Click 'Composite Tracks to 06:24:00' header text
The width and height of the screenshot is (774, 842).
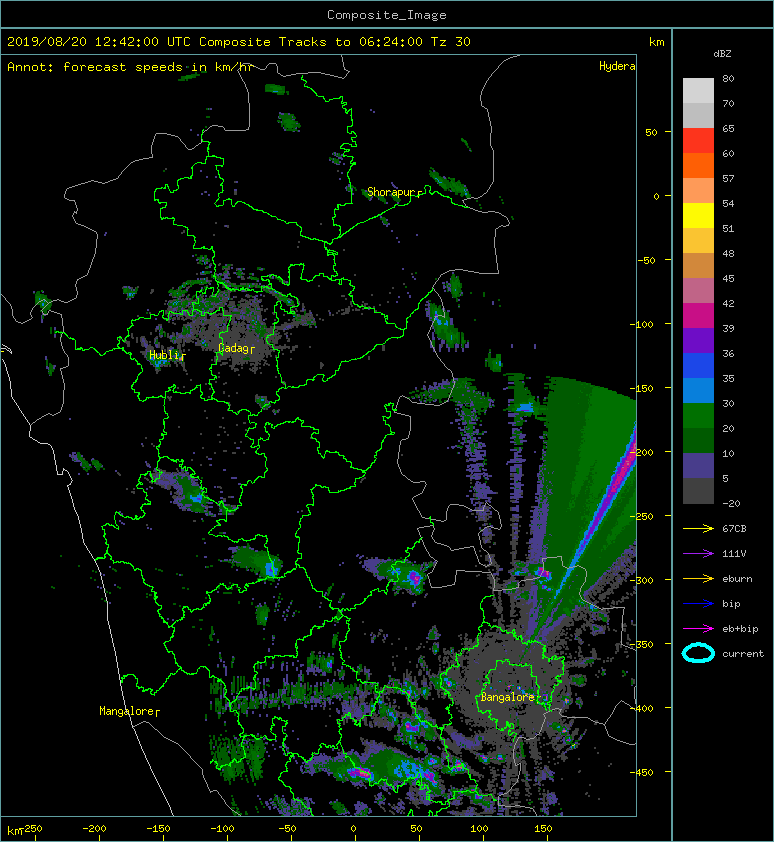click(x=311, y=42)
